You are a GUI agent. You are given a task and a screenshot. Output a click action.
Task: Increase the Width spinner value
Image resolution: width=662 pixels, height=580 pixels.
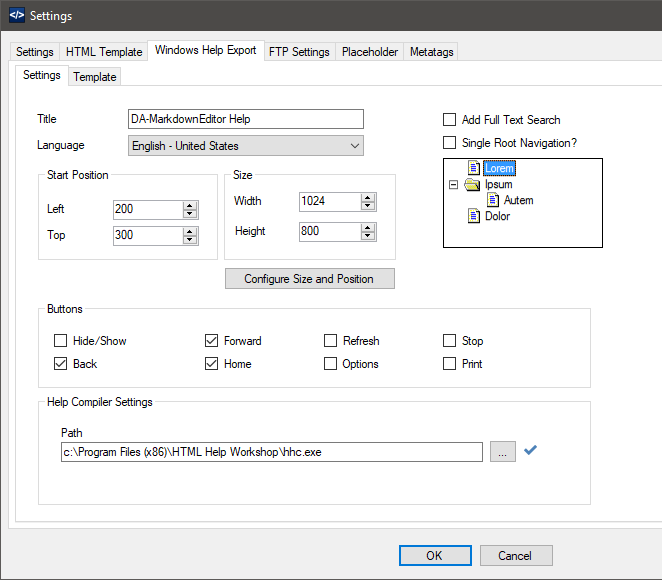[368, 198]
